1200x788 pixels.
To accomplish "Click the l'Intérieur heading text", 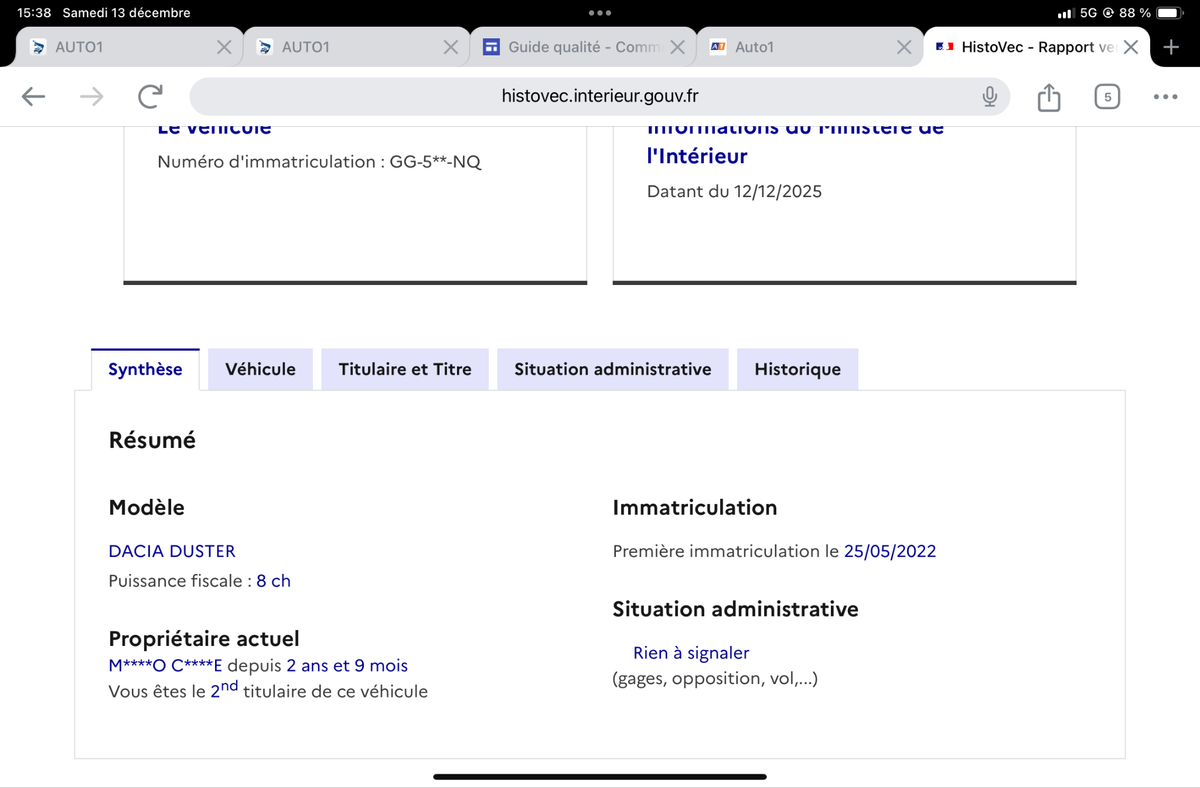I will tap(697, 156).
